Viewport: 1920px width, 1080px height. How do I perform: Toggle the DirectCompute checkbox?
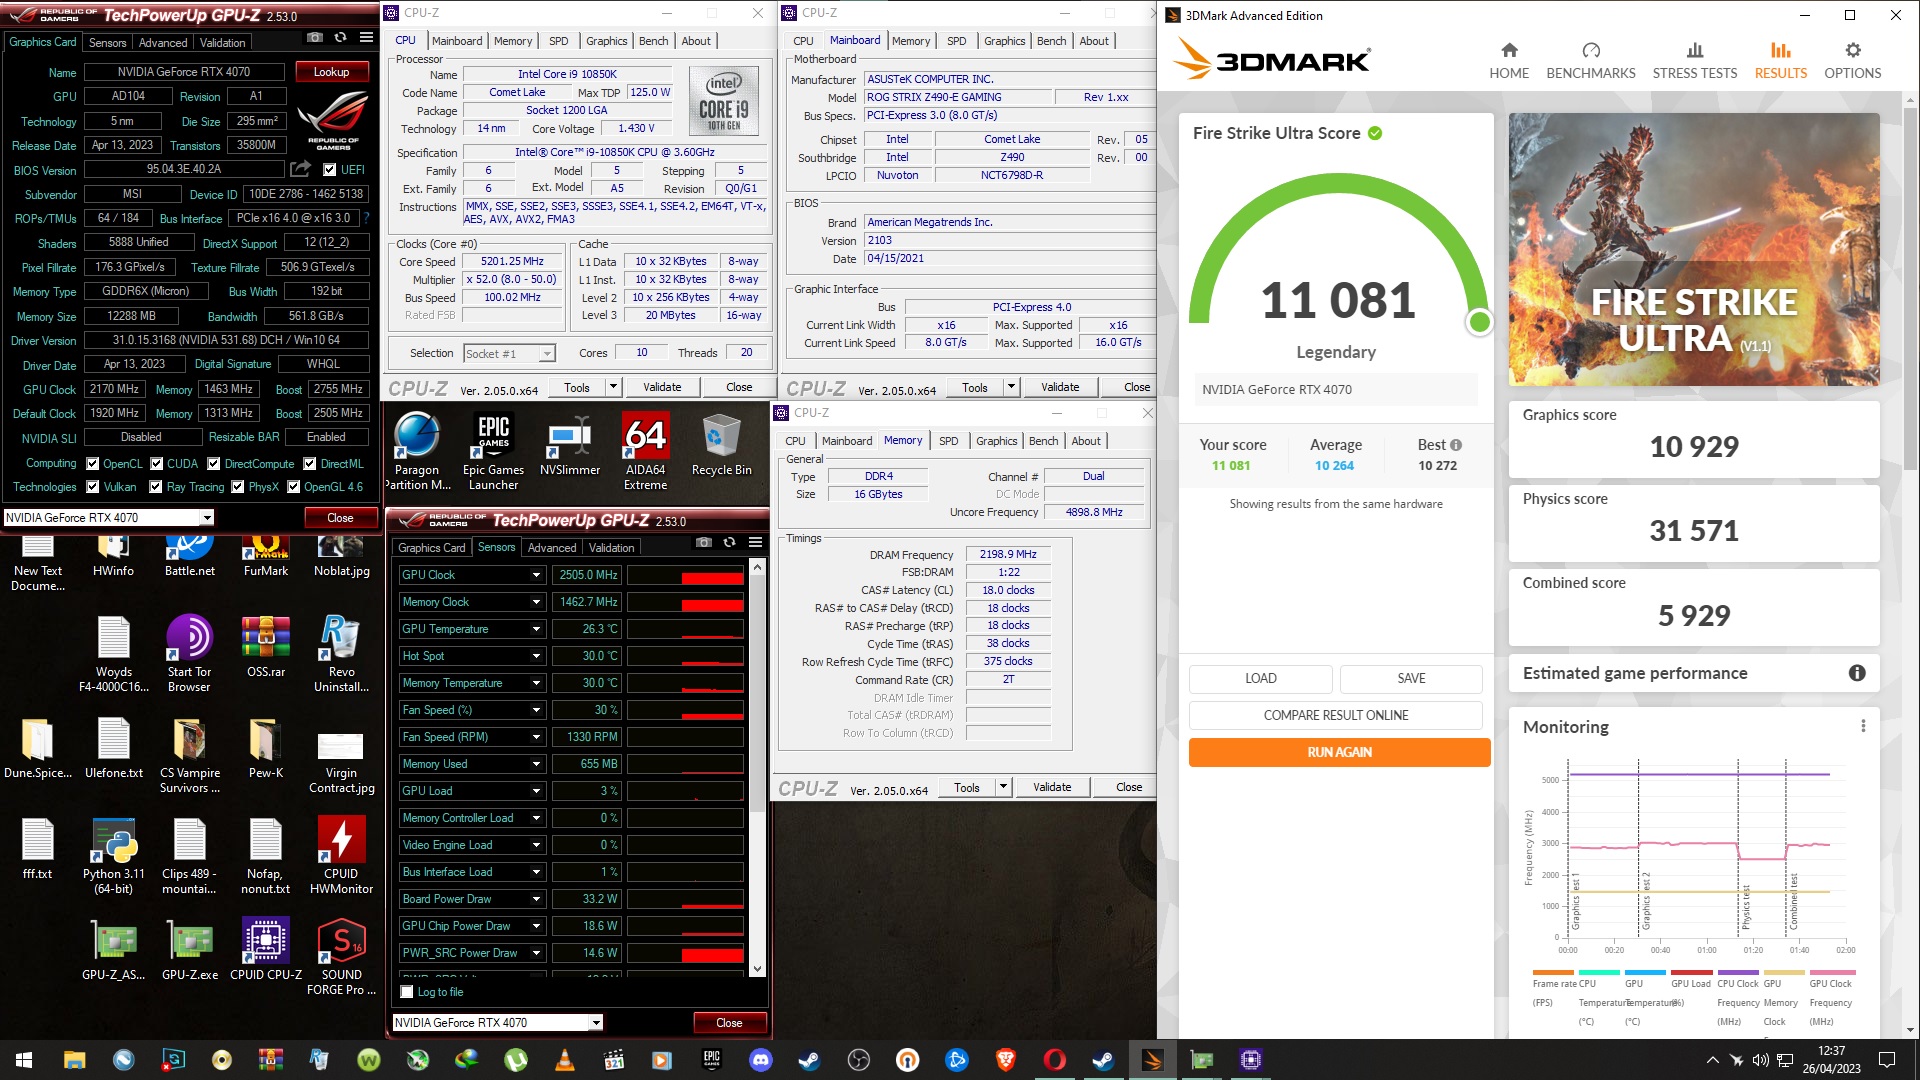(x=214, y=463)
